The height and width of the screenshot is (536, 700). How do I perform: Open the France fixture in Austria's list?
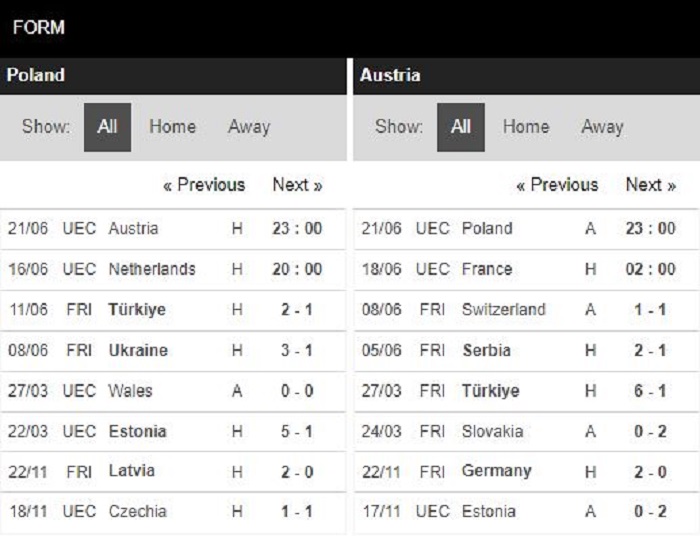(527, 270)
